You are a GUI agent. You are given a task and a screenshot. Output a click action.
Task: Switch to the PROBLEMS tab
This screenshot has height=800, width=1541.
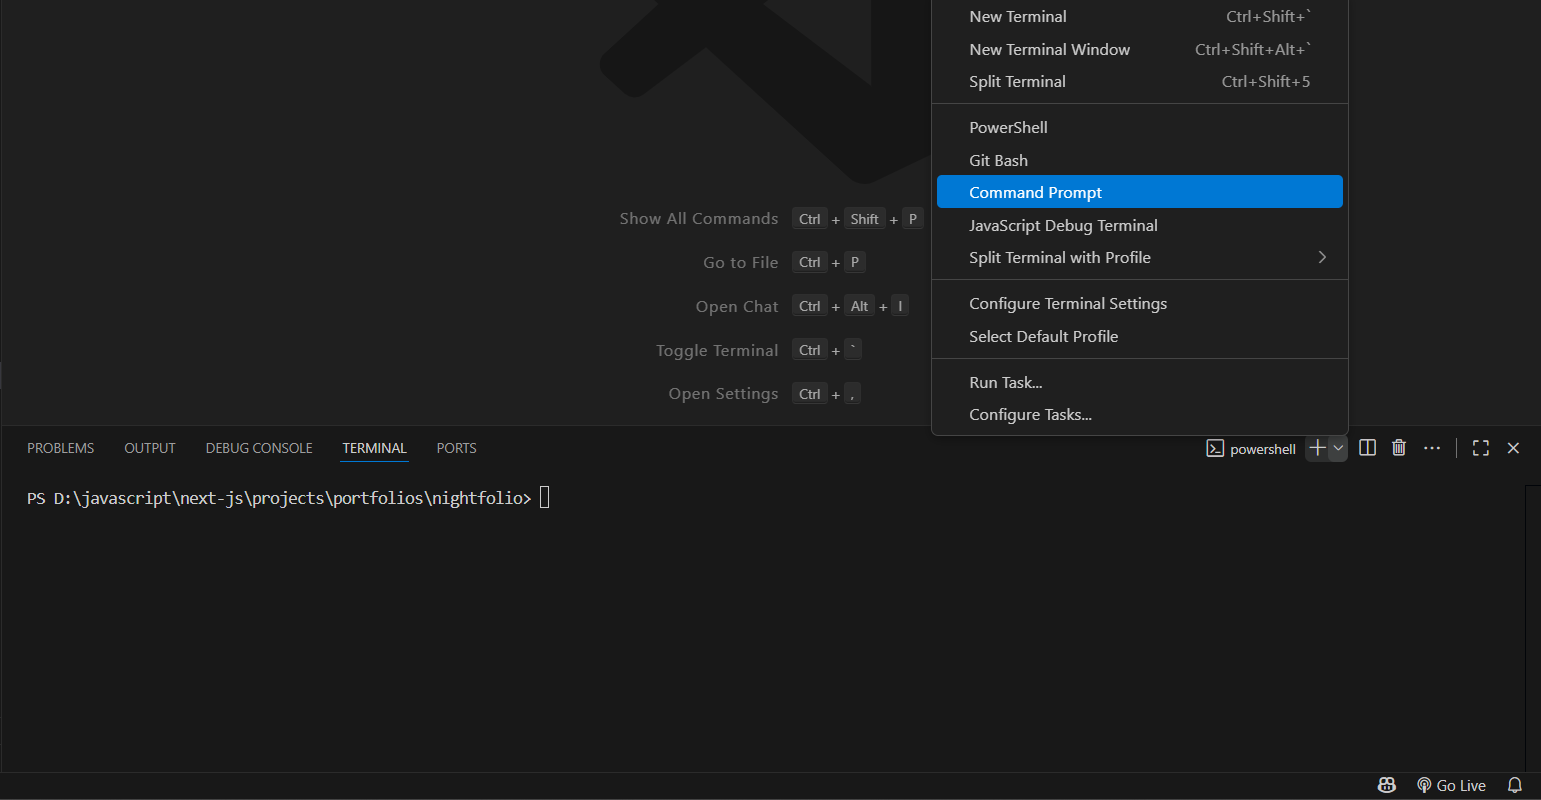click(60, 448)
